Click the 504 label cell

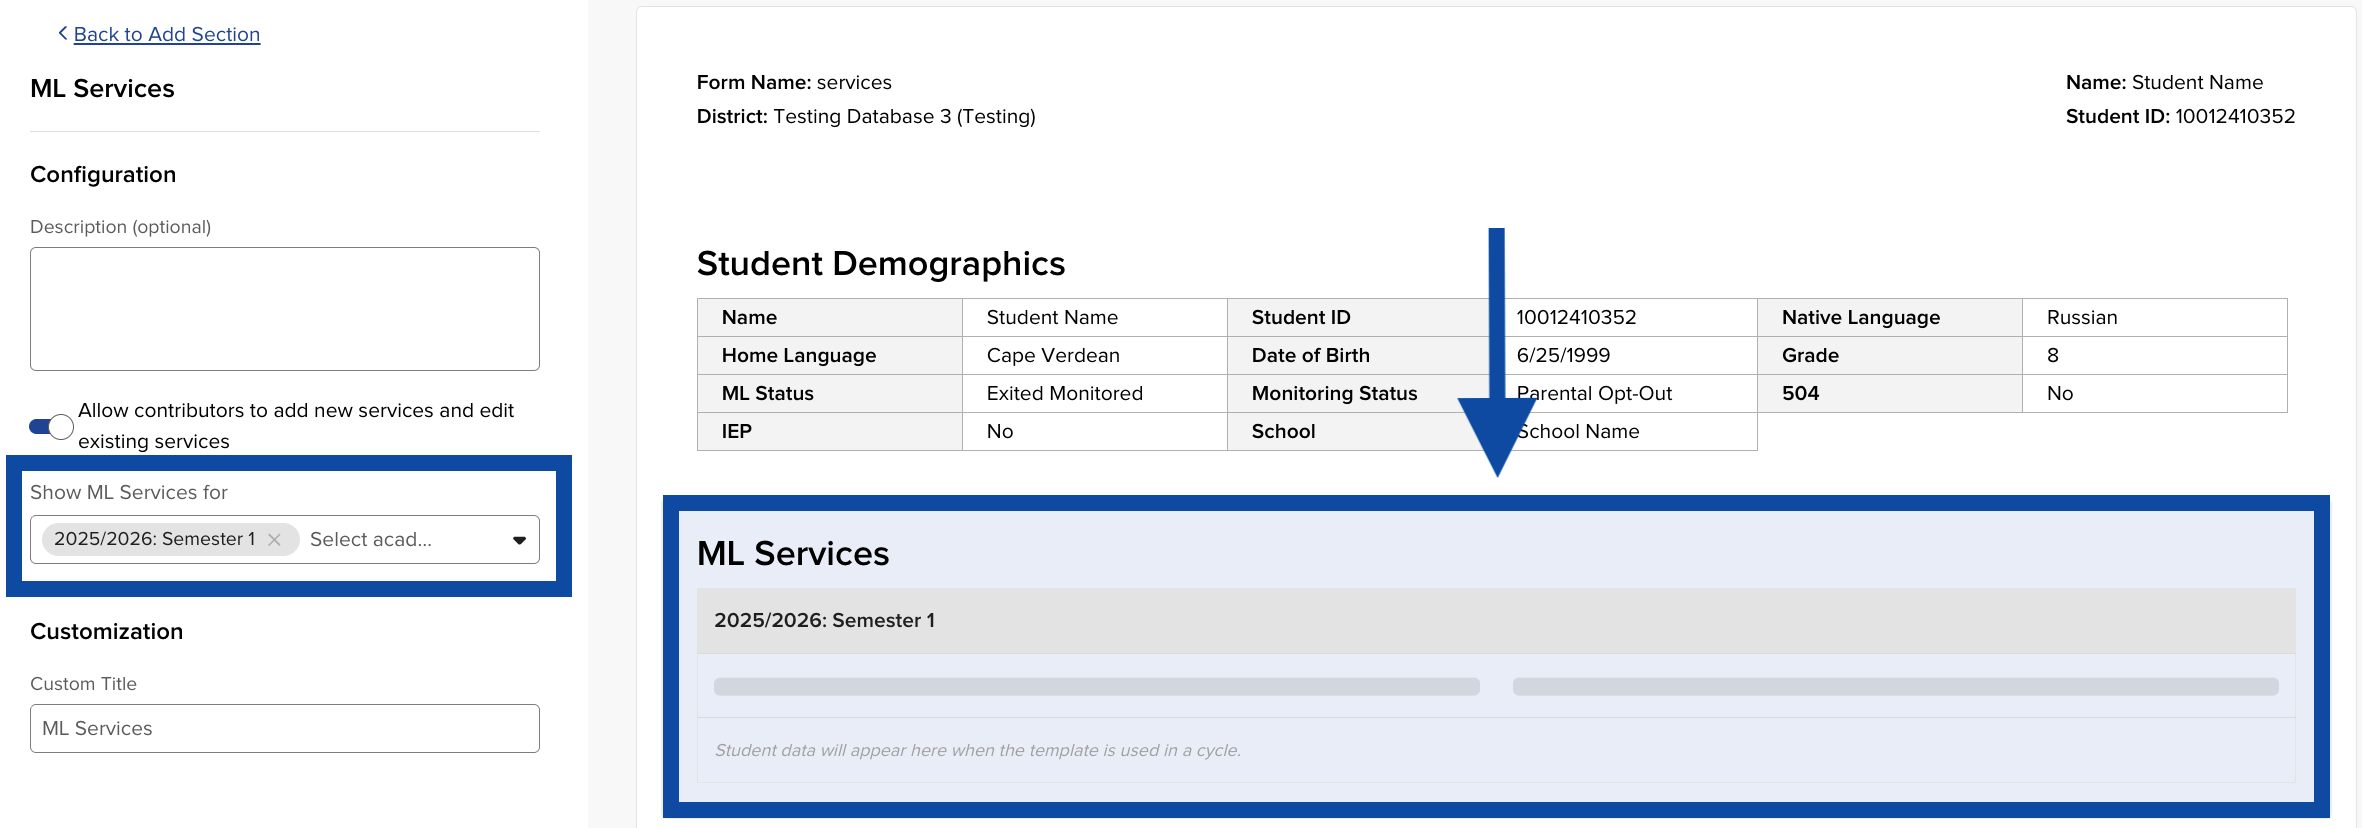tap(1890, 393)
